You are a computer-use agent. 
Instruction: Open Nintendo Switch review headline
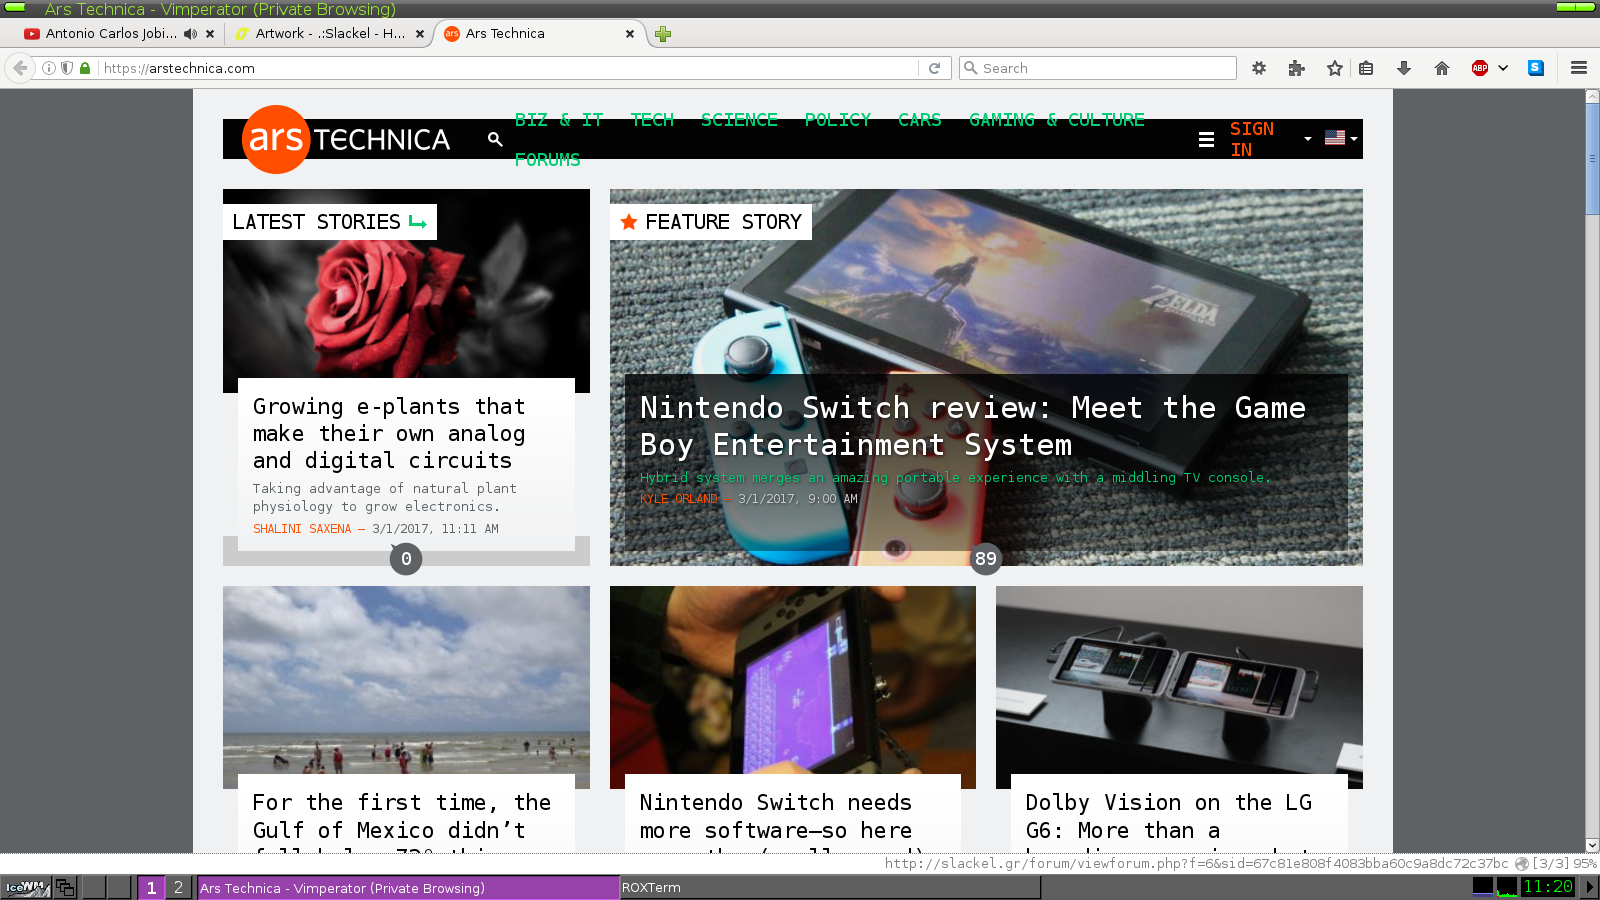[x=972, y=426]
